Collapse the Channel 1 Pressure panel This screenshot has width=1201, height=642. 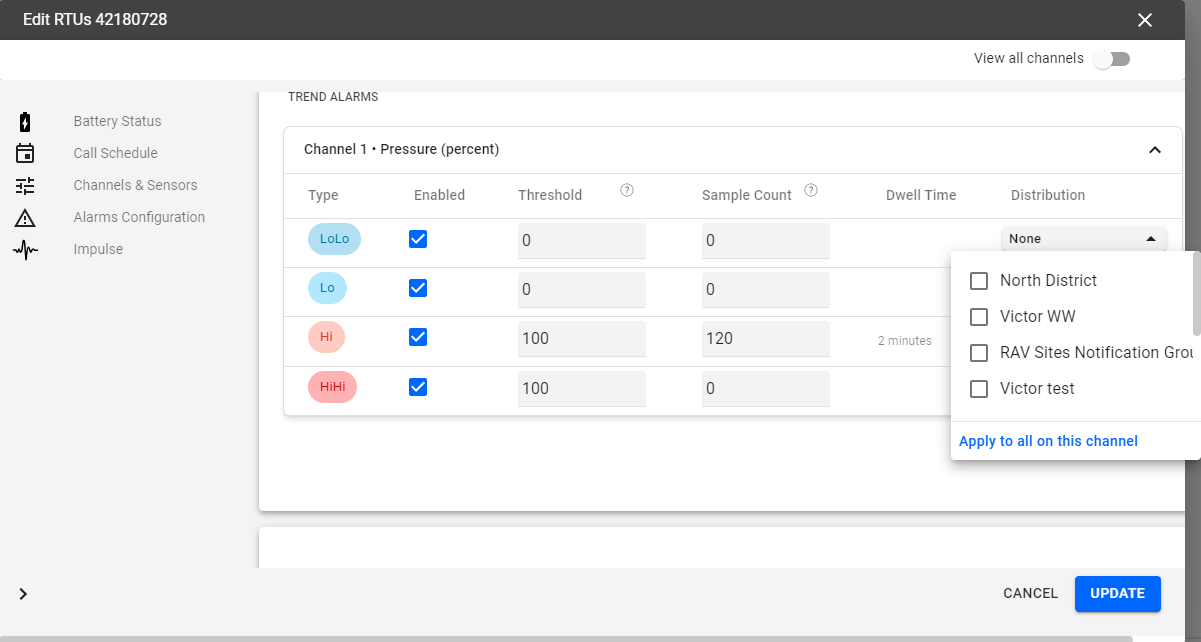pyautogui.click(x=1154, y=150)
